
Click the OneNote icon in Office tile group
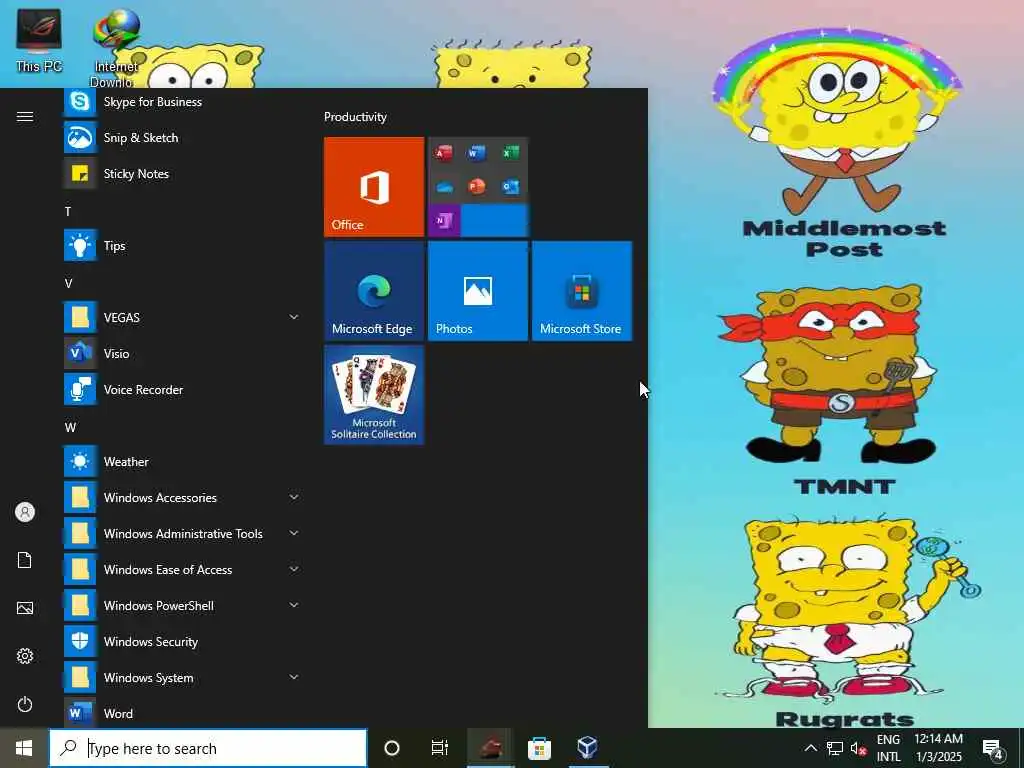[444, 221]
